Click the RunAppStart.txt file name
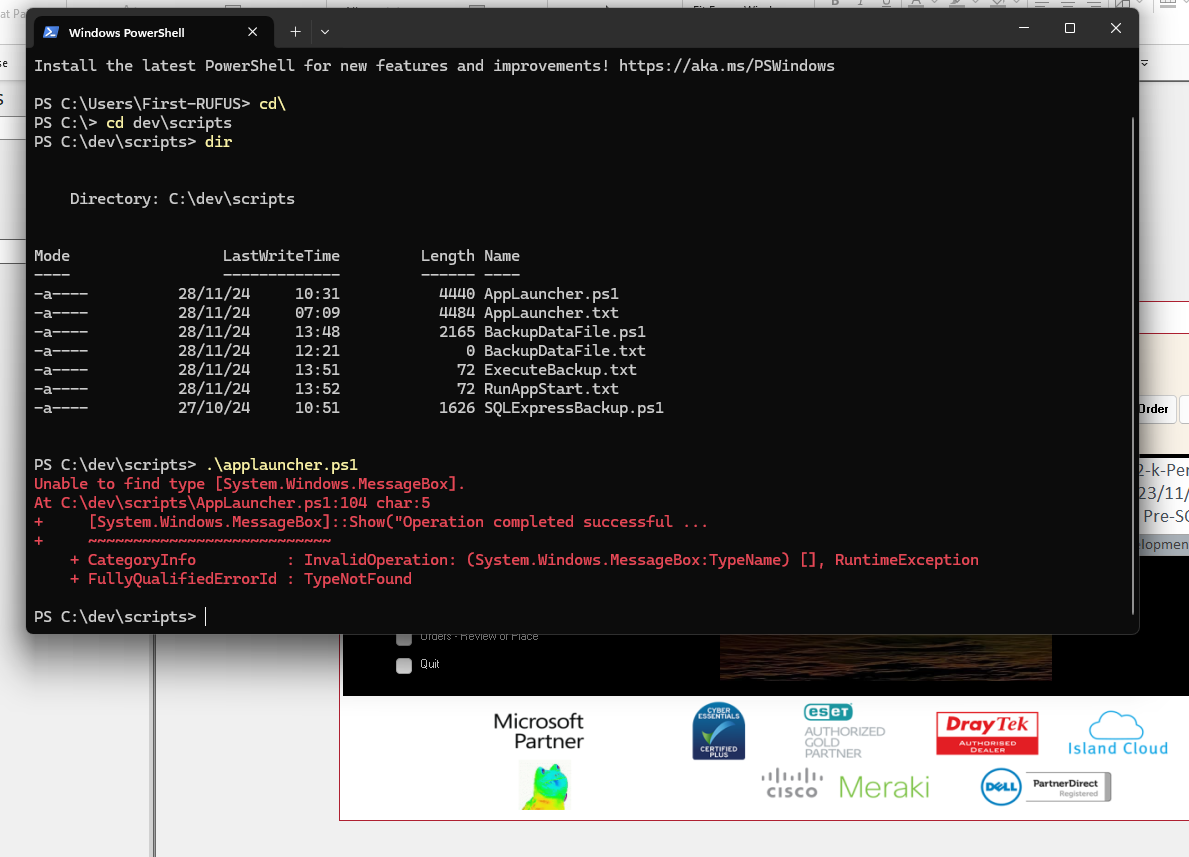This screenshot has width=1189, height=857. (x=551, y=389)
